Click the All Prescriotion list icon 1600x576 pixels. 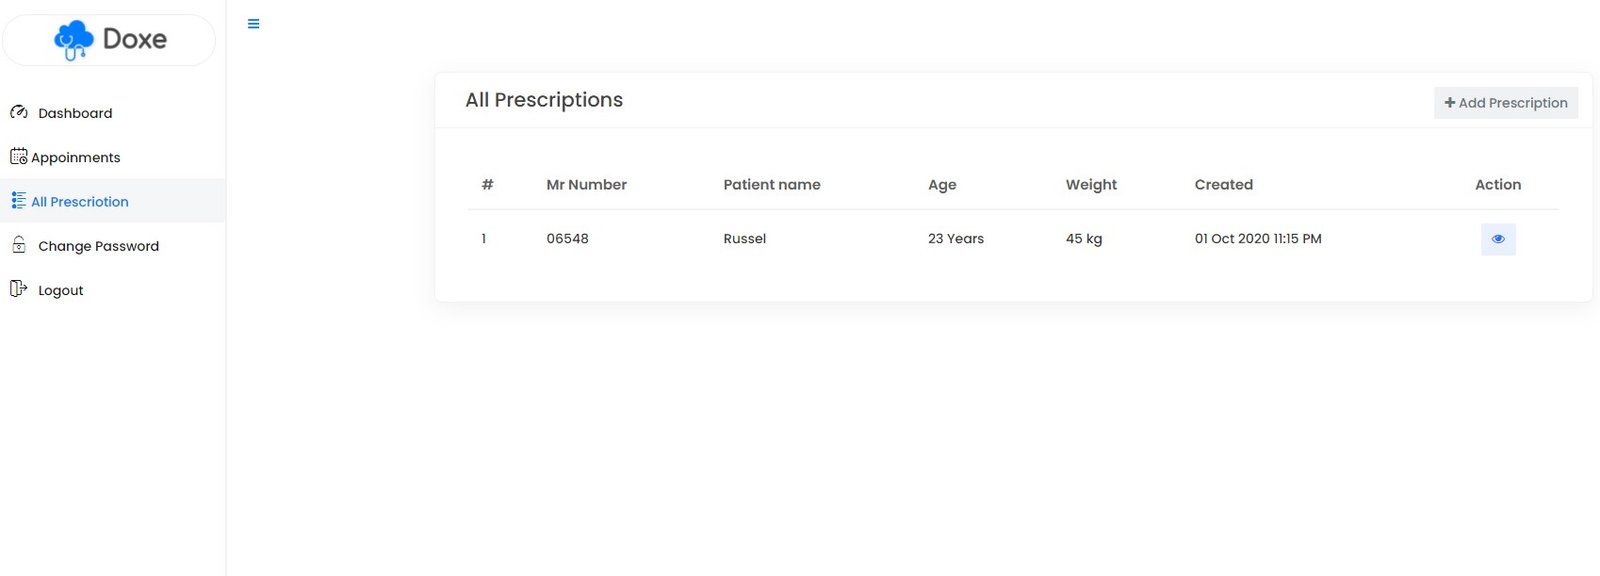pos(18,201)
